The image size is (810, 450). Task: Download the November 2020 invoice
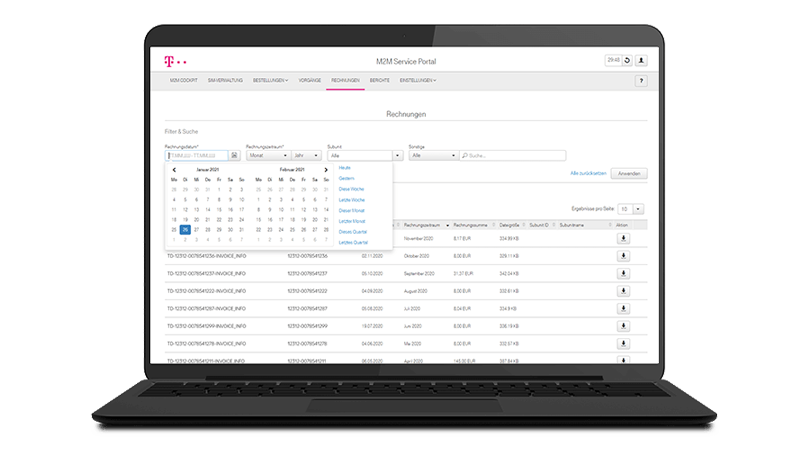(623, 239)
